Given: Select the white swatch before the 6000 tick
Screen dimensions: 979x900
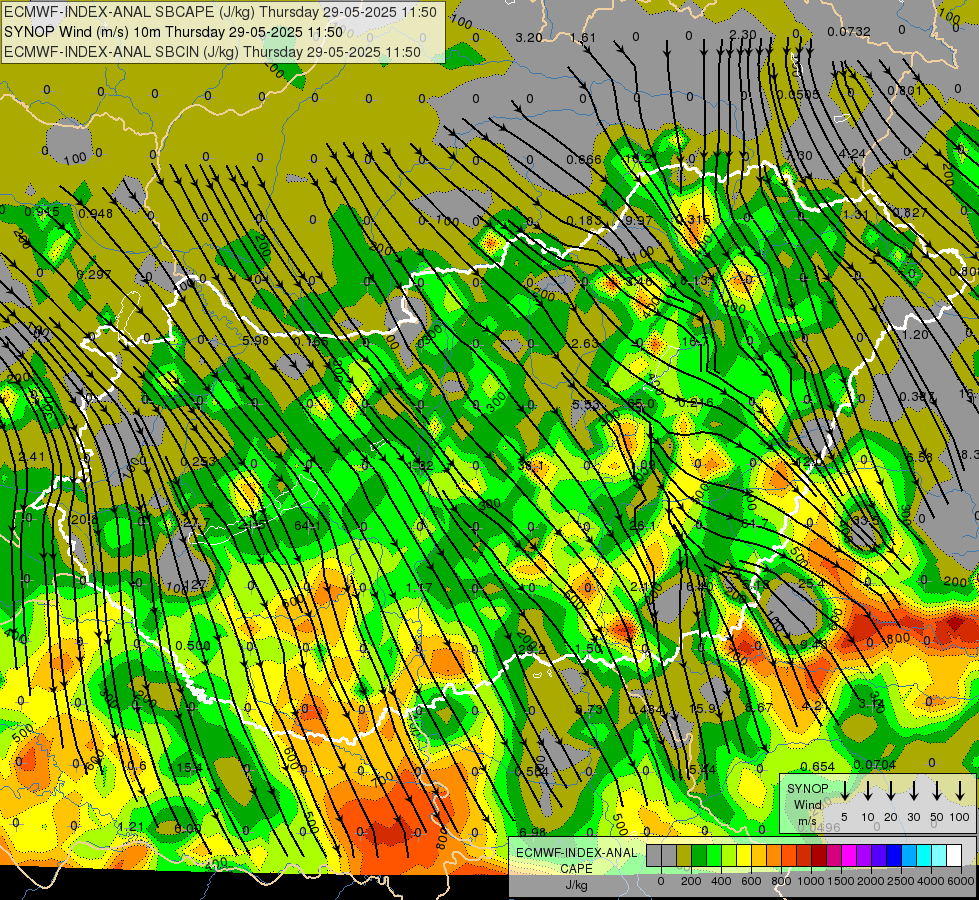Looking at the screenshot, I should coord(953,856).
